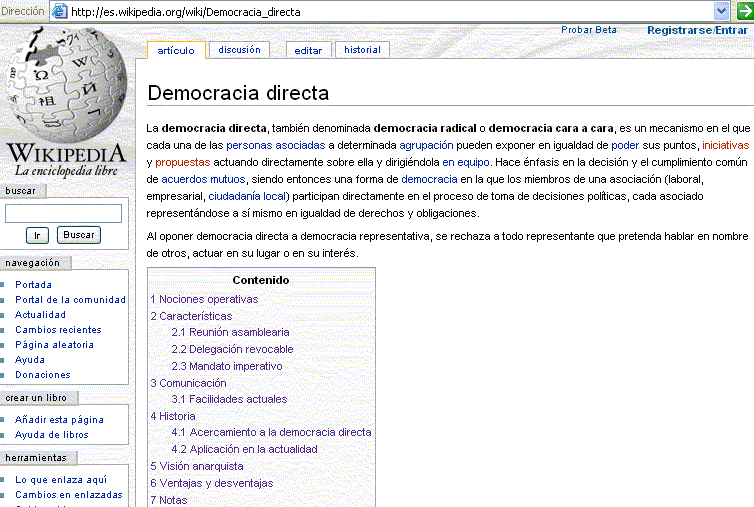This screenshot has height=507, width=754.
Task: Click the Ayuda navigation link
Action: pyautogui.click(x=30, y=360)
